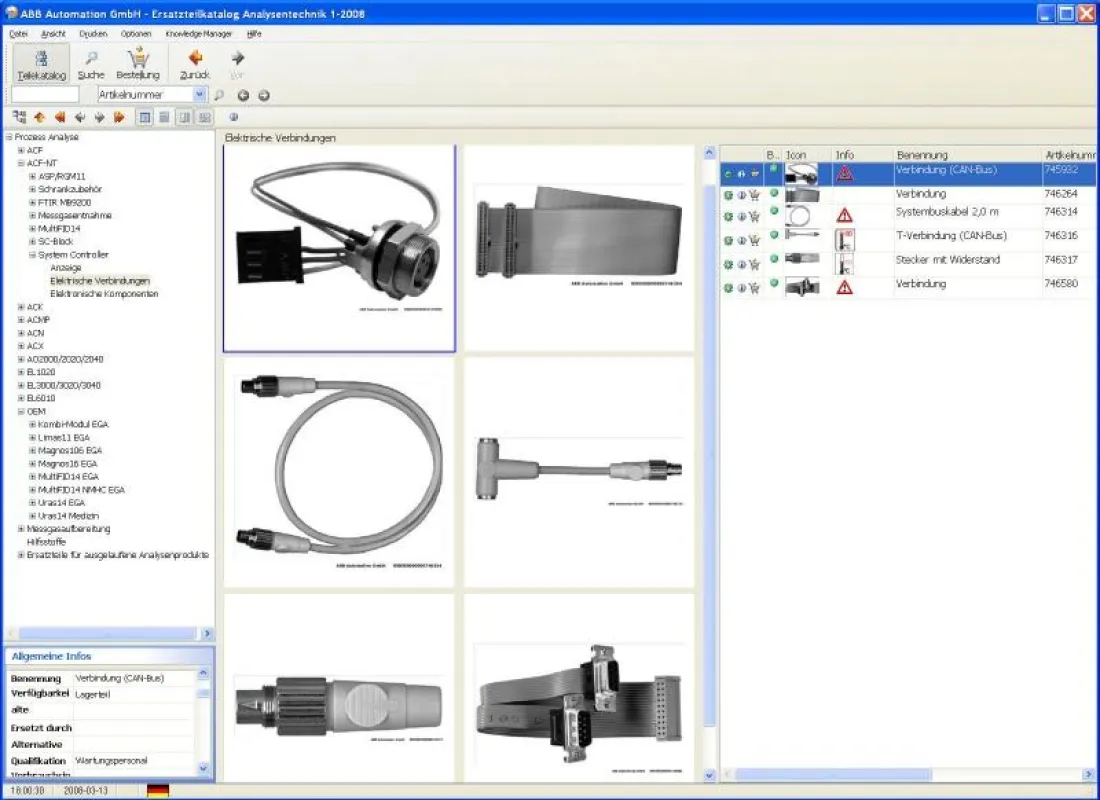
Task: Click the German flag in status bar
Action: click(158, 790)
